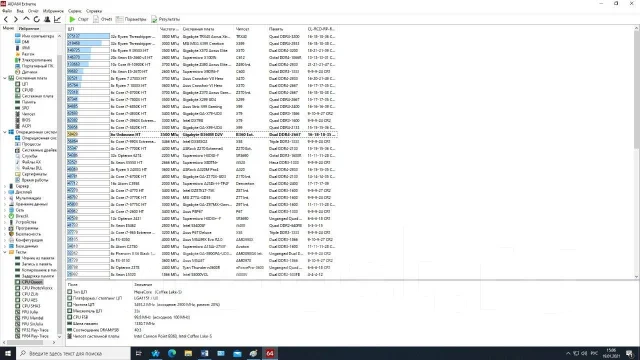
Task: Select the ЦП item under Системная плата
Action: point(25,84)
